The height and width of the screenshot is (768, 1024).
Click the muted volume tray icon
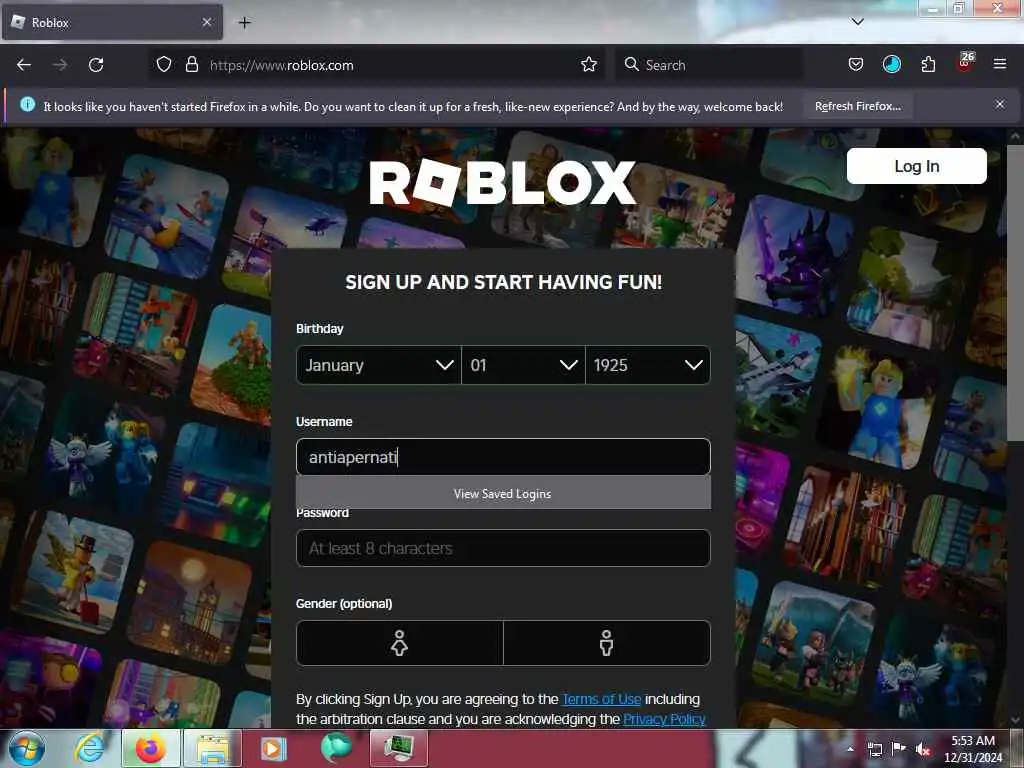pyautogui.click(x=922, y=749)
